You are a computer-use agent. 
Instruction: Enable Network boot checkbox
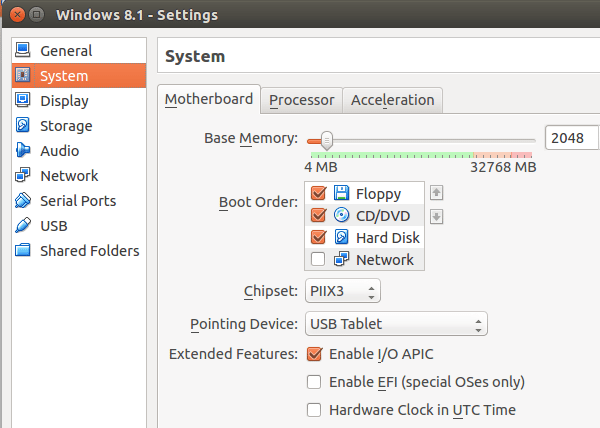coord(318,259)
